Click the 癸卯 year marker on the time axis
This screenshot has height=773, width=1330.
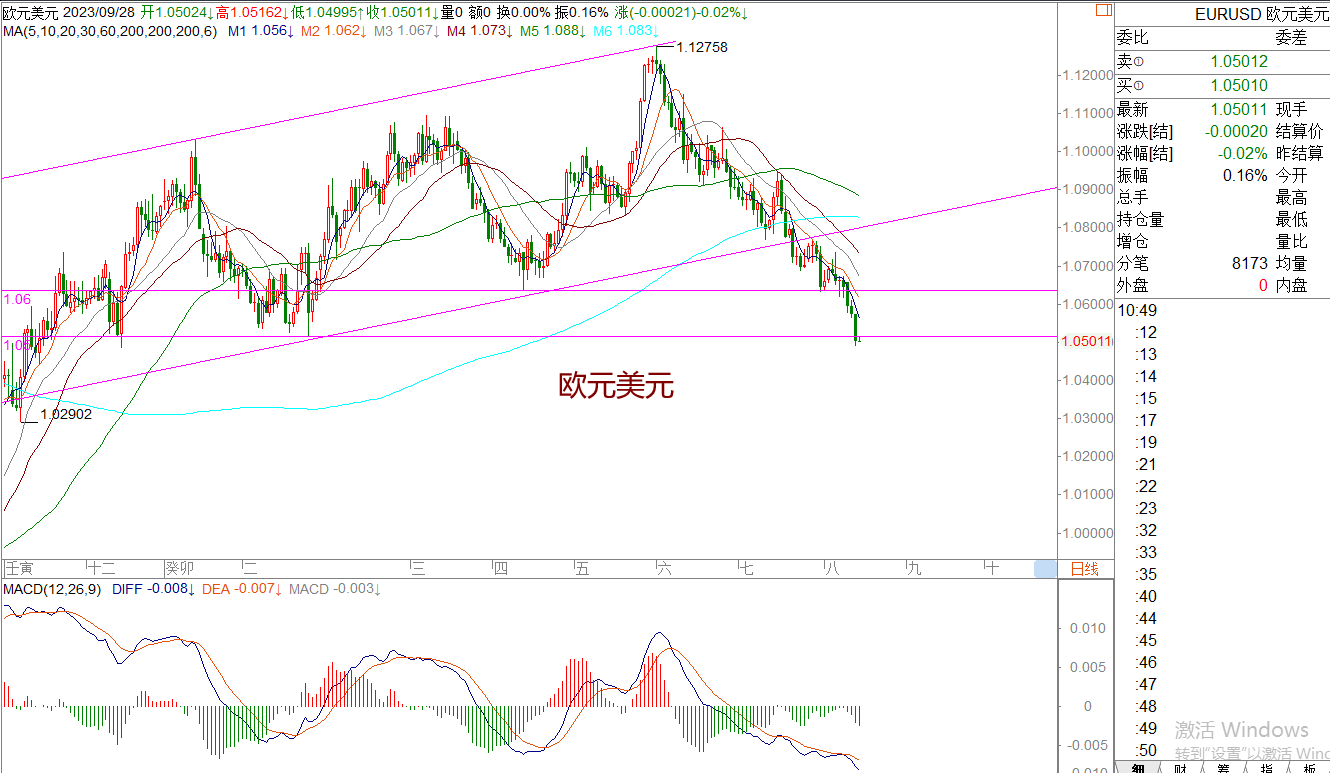click(180, 569)
